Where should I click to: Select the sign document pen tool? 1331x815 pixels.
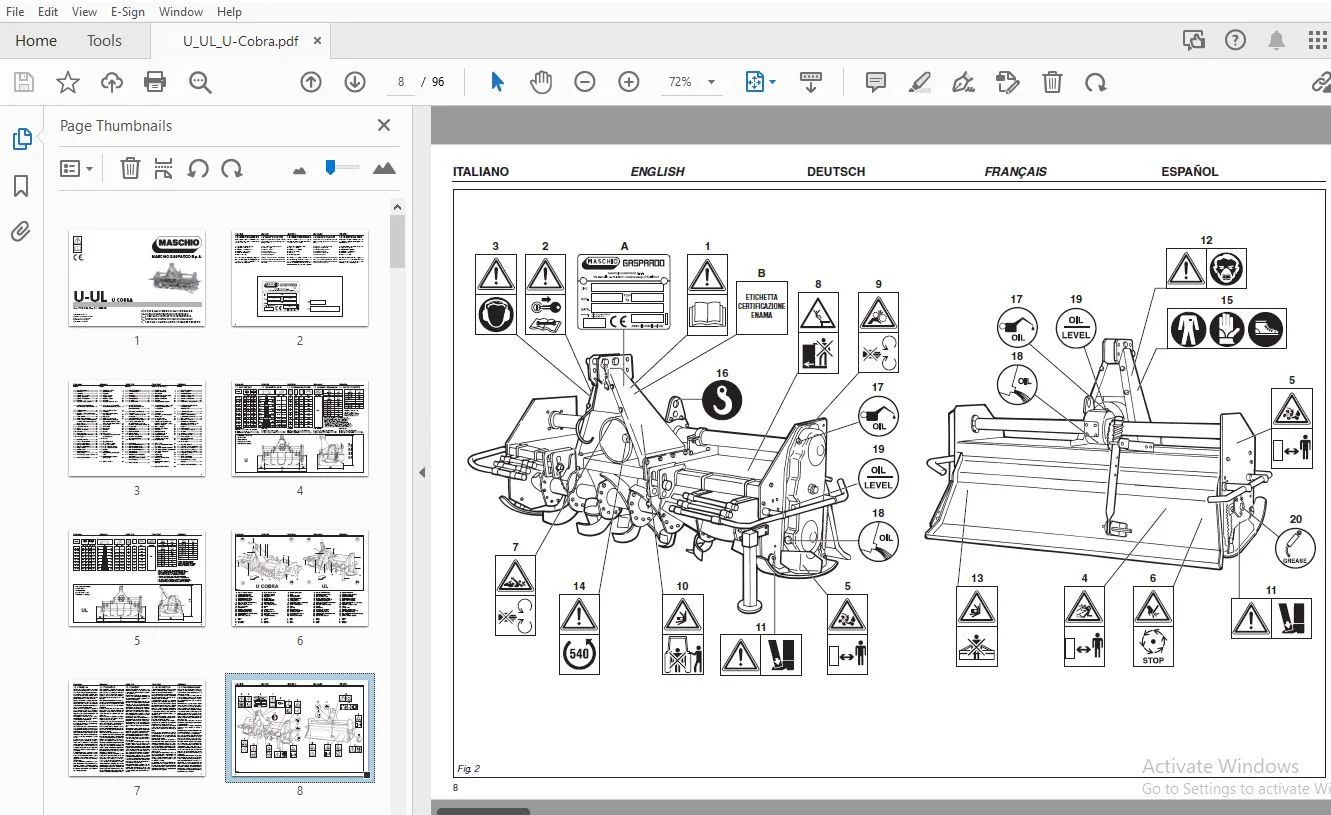tap(964, 82)
